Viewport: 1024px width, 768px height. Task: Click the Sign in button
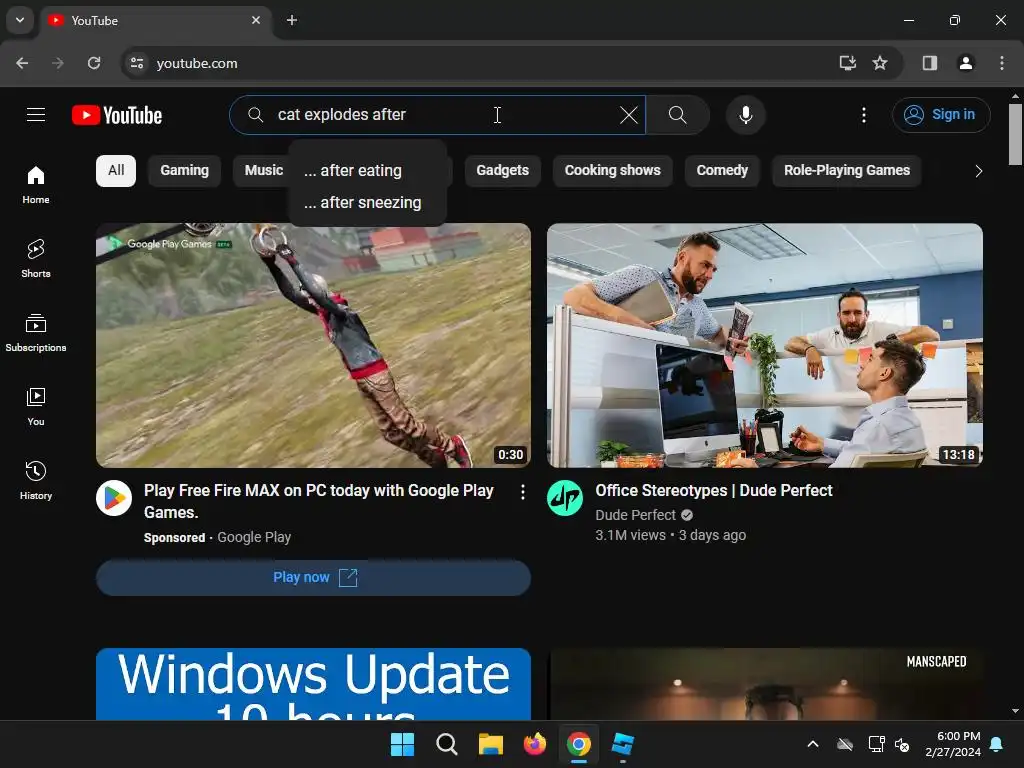[940, 115]
